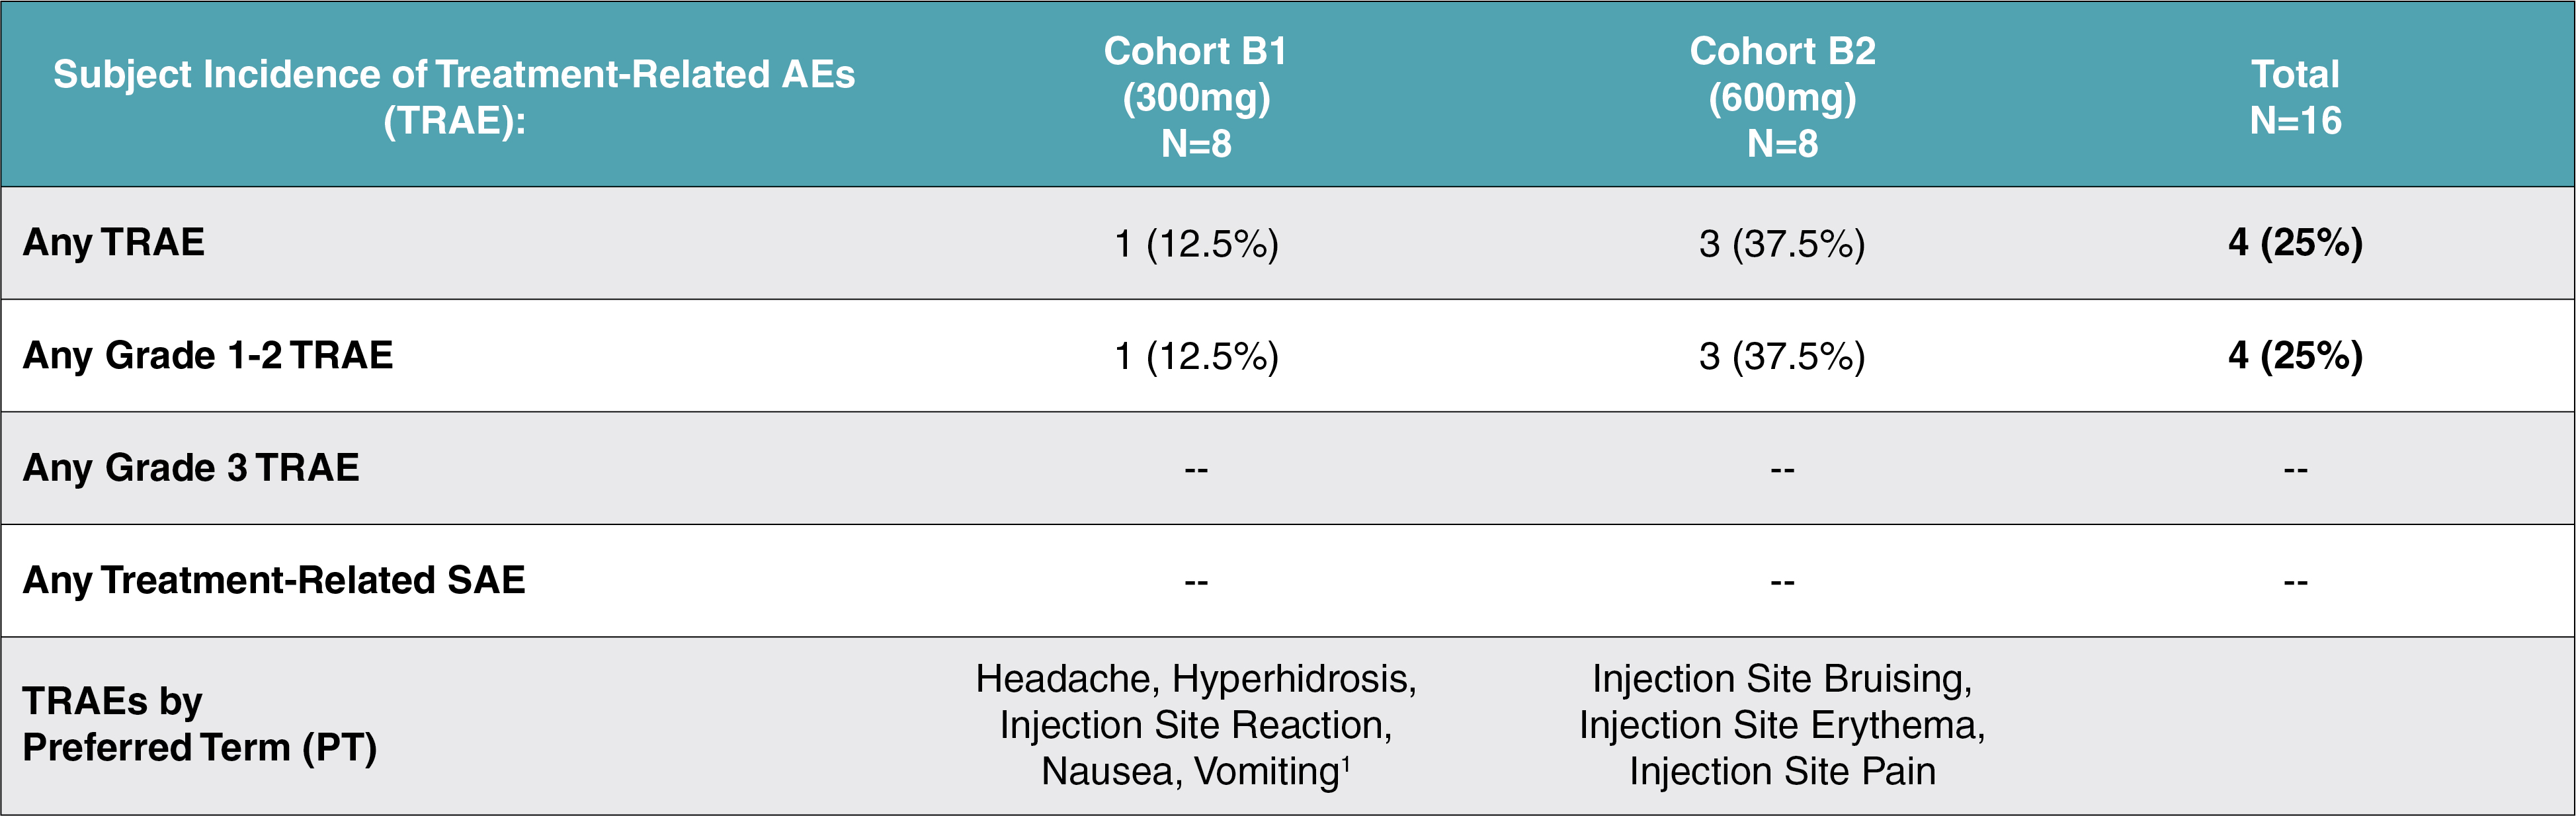2576x816 pixels.
Task: Click Cohort B1 value in Any TRAE row
Action: 1196,244
